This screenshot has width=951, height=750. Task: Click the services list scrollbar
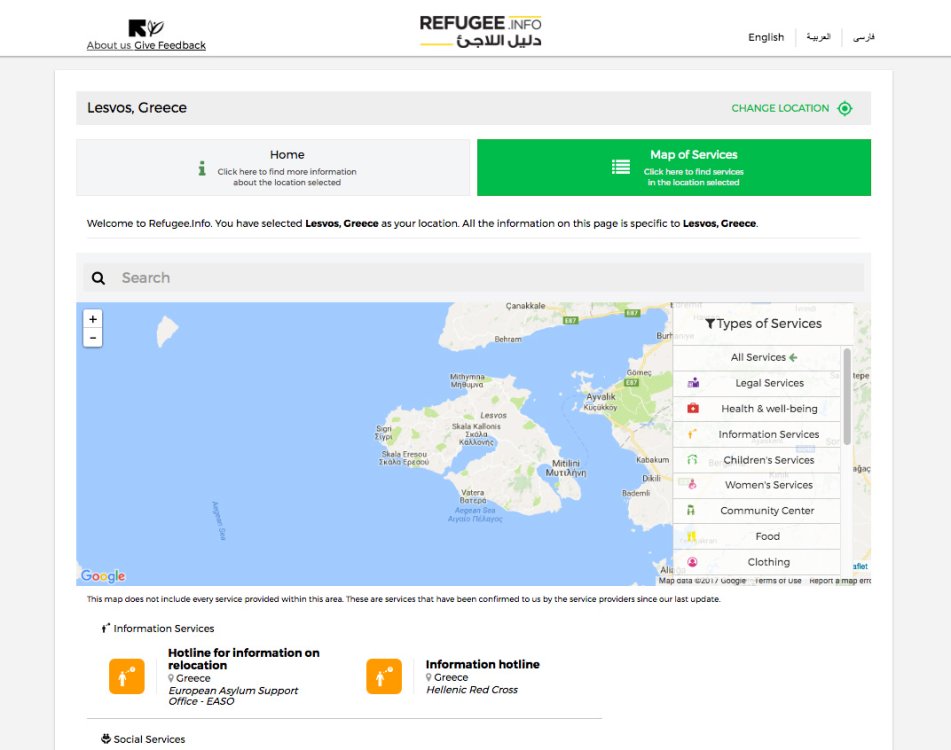(x=847, y=397)
